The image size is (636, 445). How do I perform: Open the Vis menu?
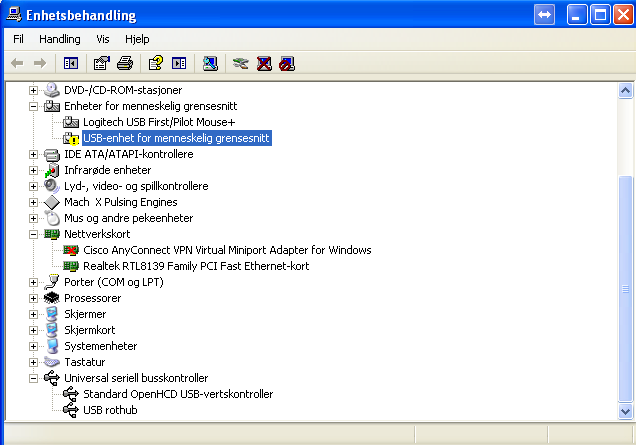[x=103, y=39]
